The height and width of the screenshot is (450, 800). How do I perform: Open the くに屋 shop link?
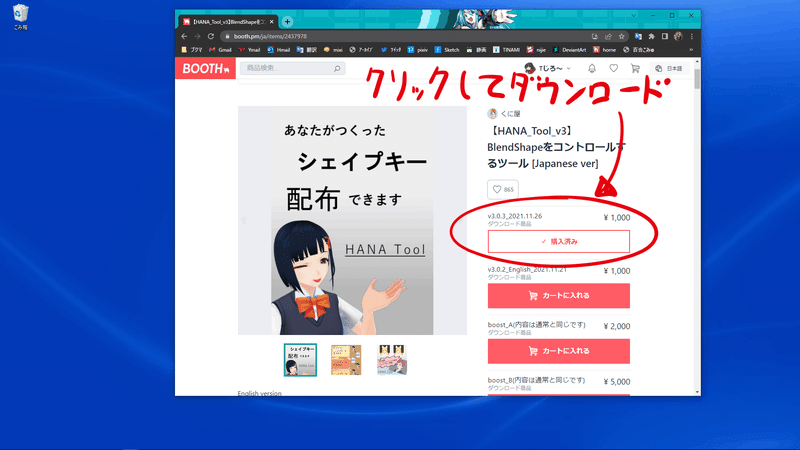click(x=504, y=114)
